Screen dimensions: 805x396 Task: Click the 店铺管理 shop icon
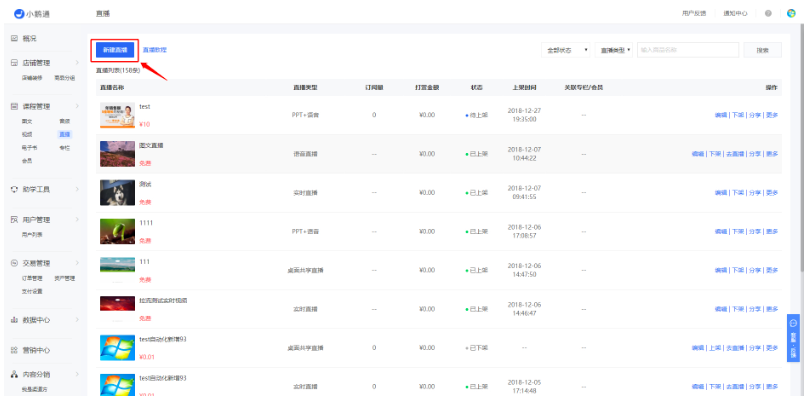coord(14,63)
